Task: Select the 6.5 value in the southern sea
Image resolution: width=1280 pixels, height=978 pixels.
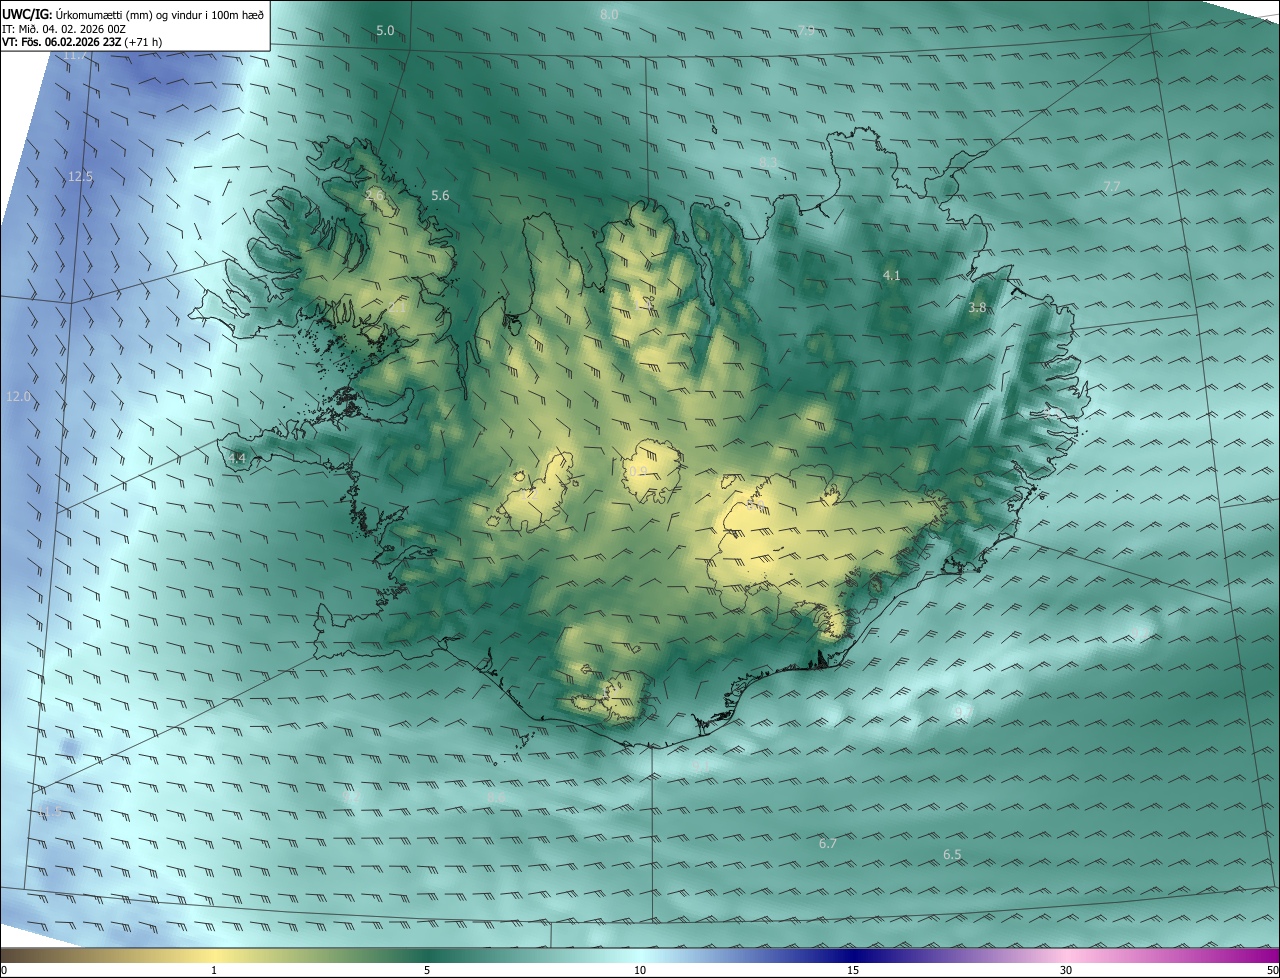Action: coord(952,854)
